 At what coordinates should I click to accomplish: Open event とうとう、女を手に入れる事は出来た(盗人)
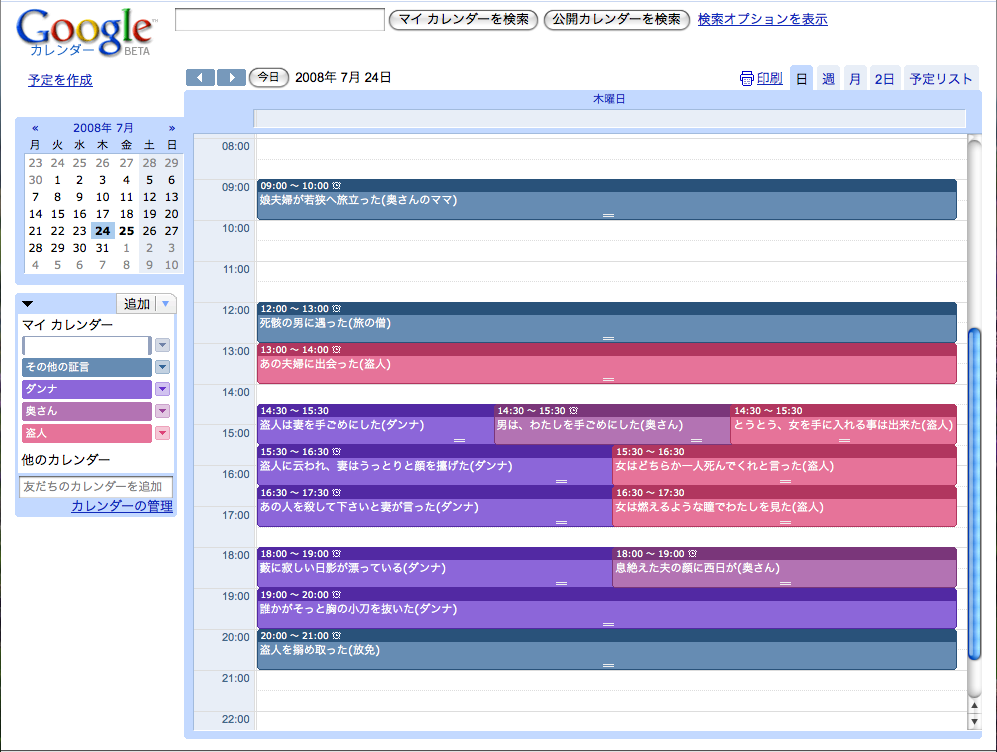844,425
